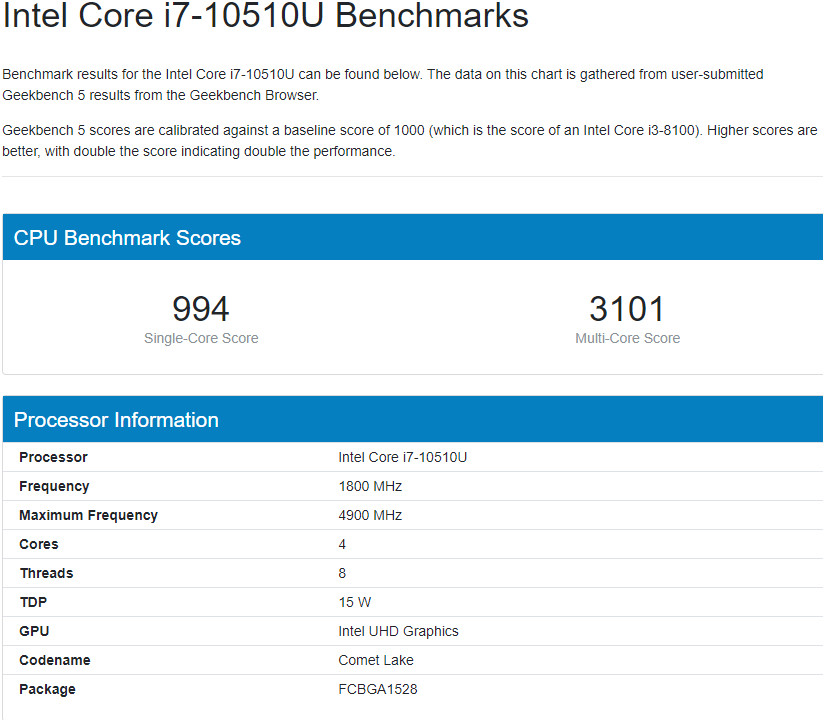Image resolution: width=823 pixels, height=720 pixels.
Task: Select the 1800 MHz frequency value
Action: point(370,486)
